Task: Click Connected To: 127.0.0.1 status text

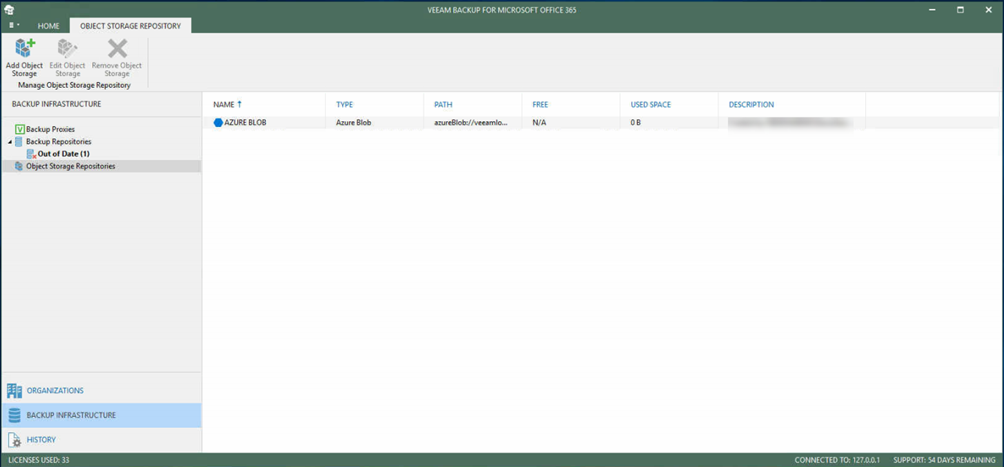Action: click(836, 460)
